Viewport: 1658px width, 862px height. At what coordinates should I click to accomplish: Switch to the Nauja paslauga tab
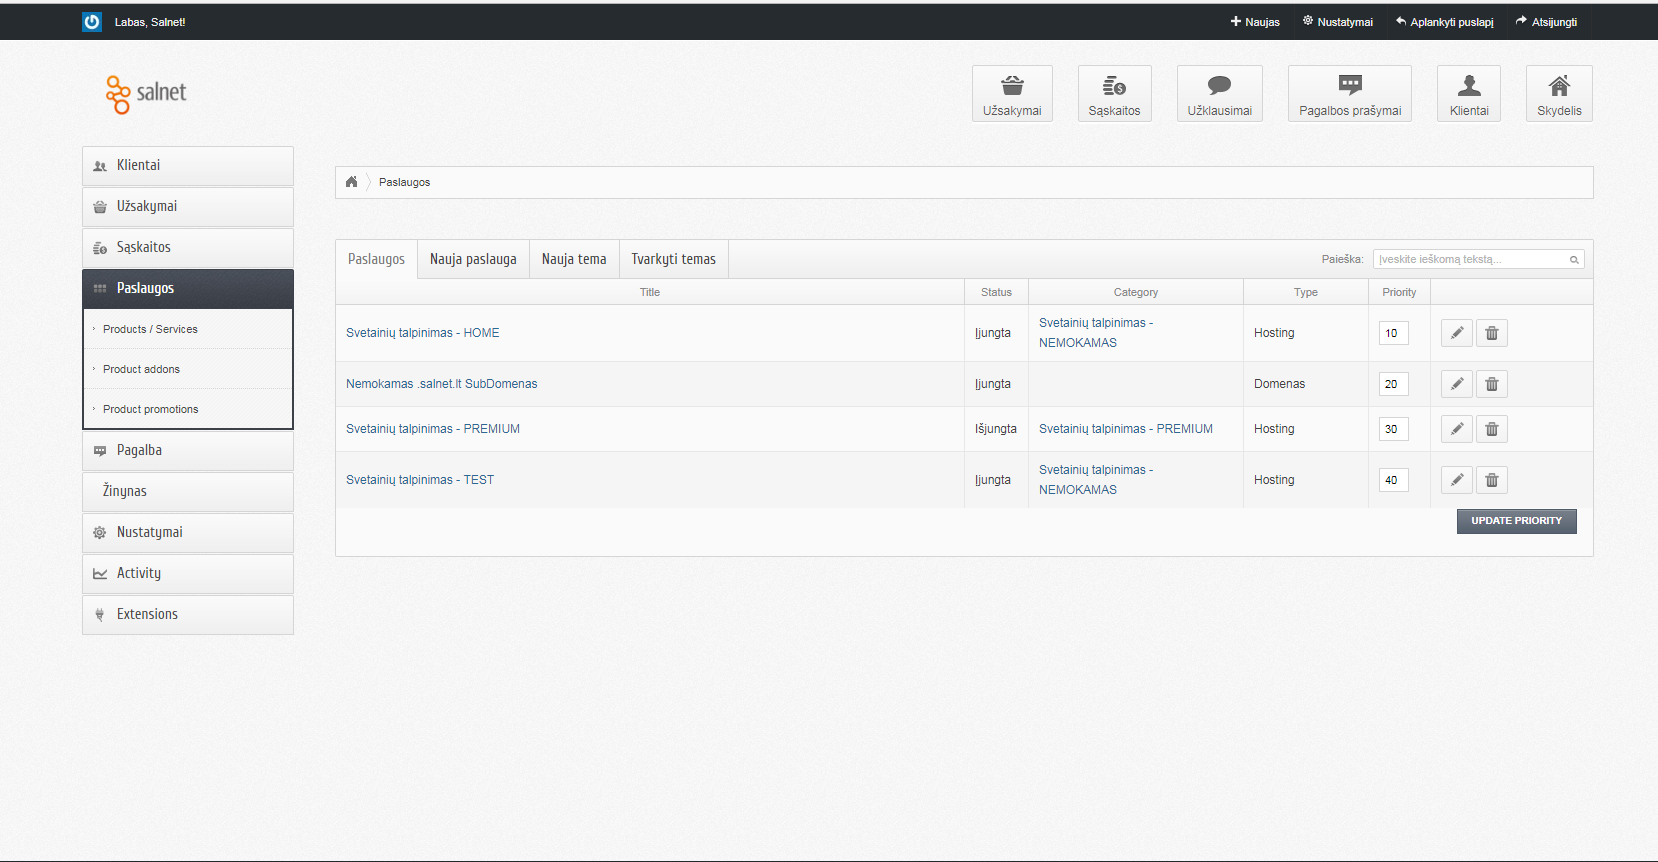point(473,259)
